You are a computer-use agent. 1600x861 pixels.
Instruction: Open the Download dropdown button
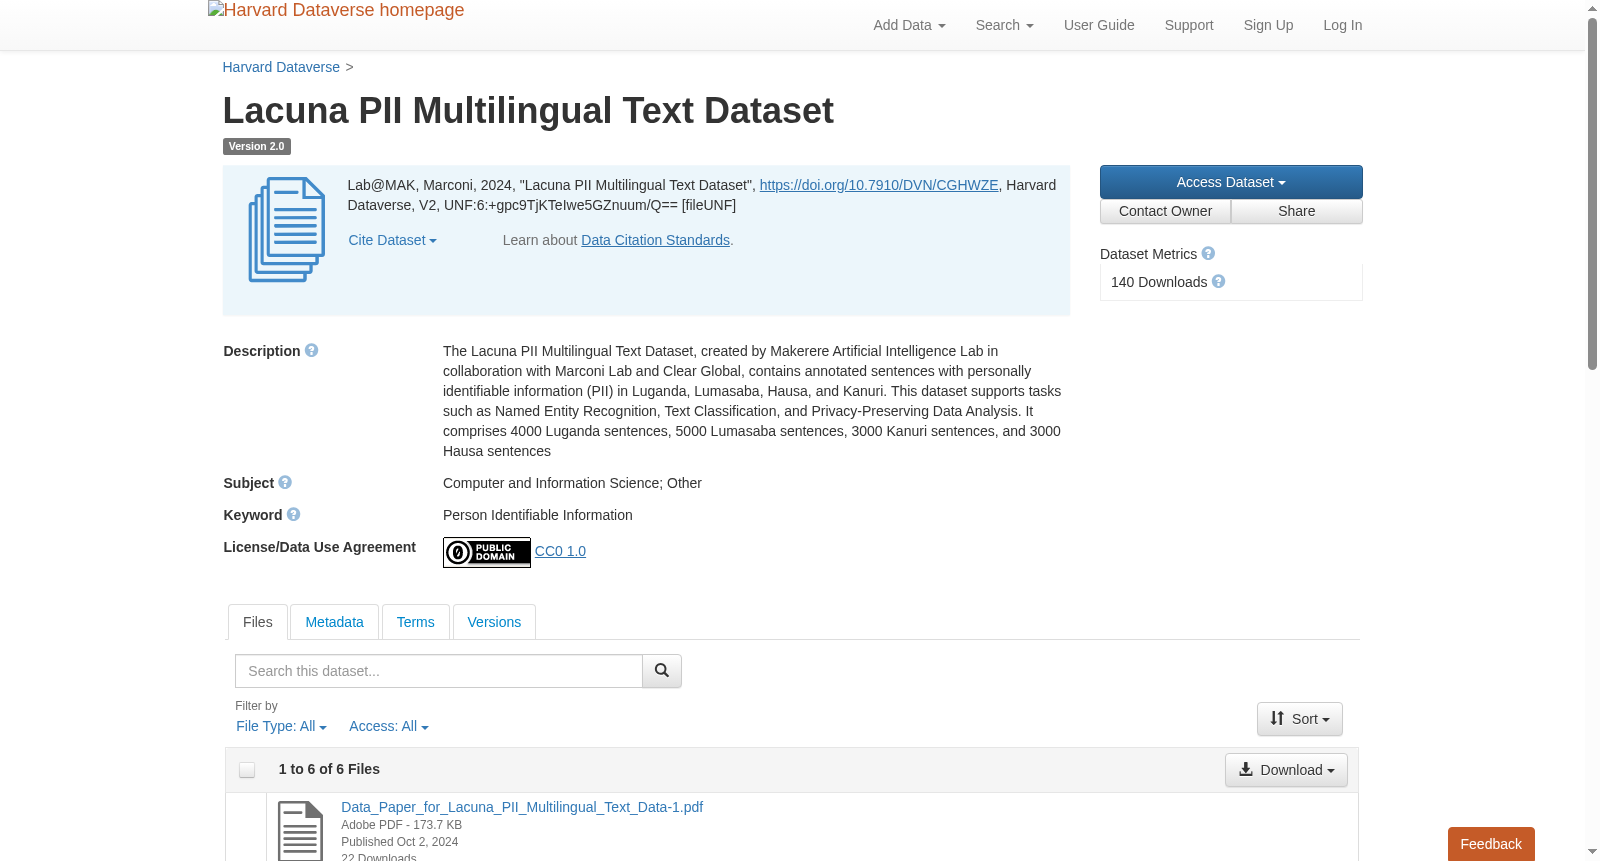pos(1286,770)
